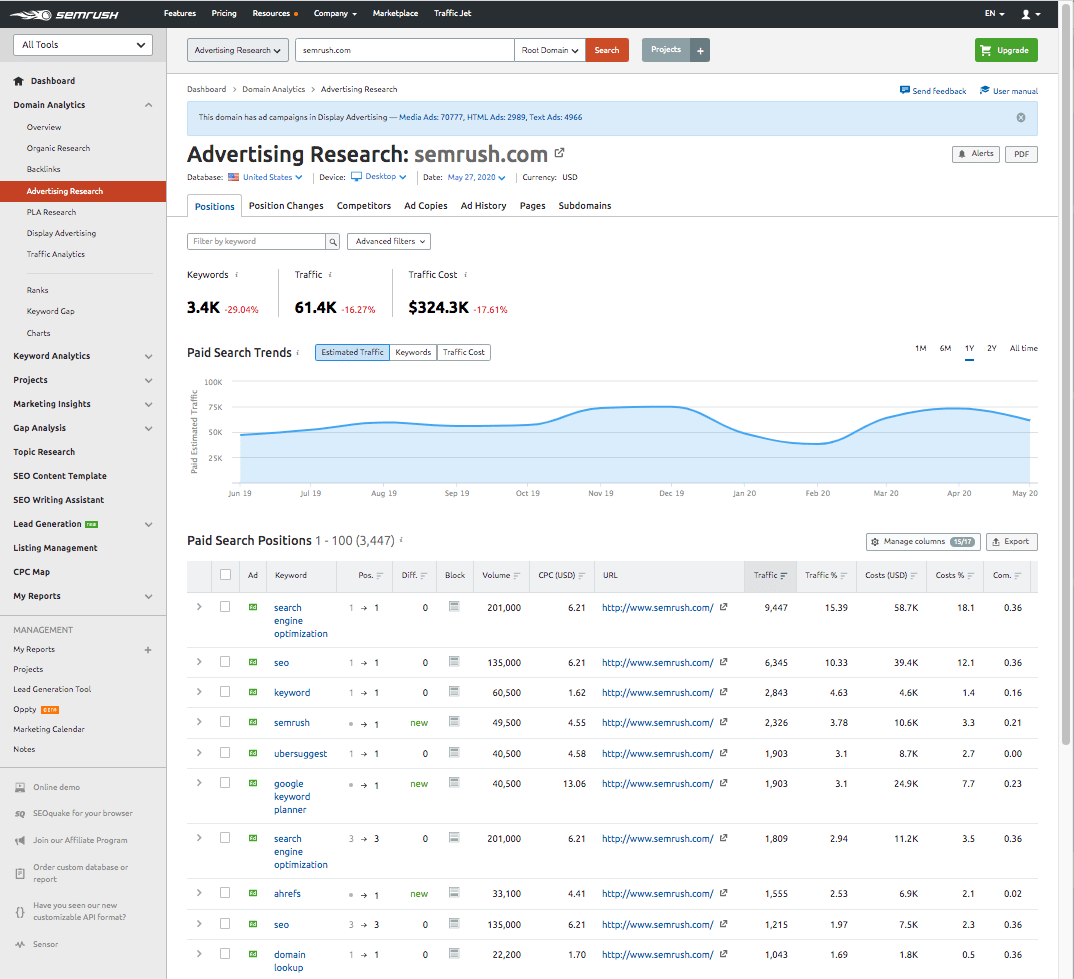1074x979 pixels.
Task: Click the plus icon beside My Reports in Management
Action: (148, 650)
